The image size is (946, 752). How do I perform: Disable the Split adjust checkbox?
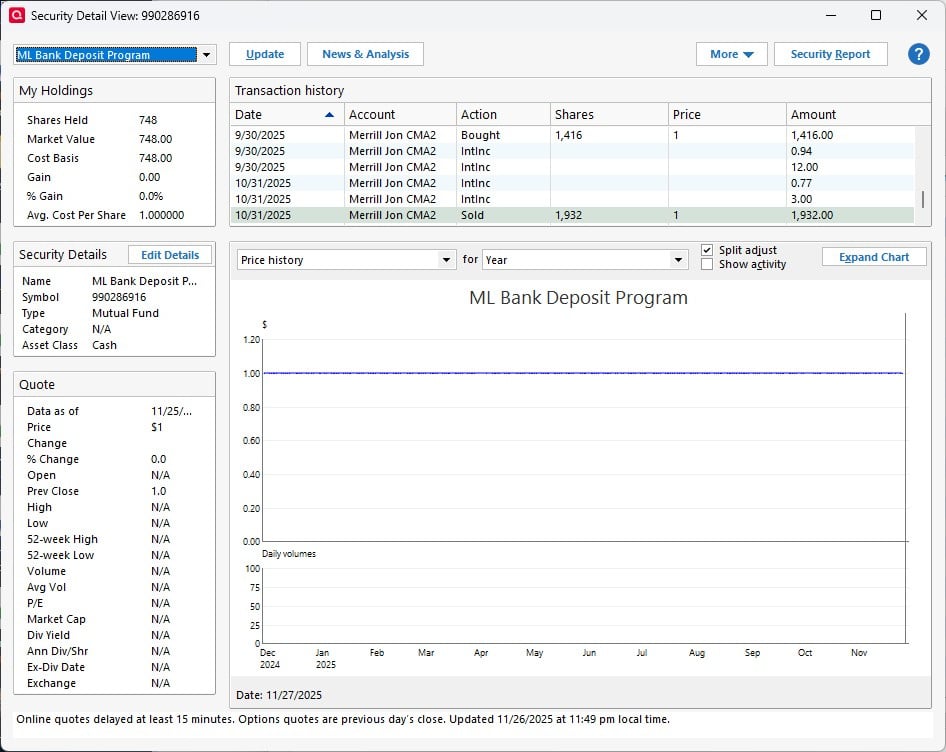[708, 250]
